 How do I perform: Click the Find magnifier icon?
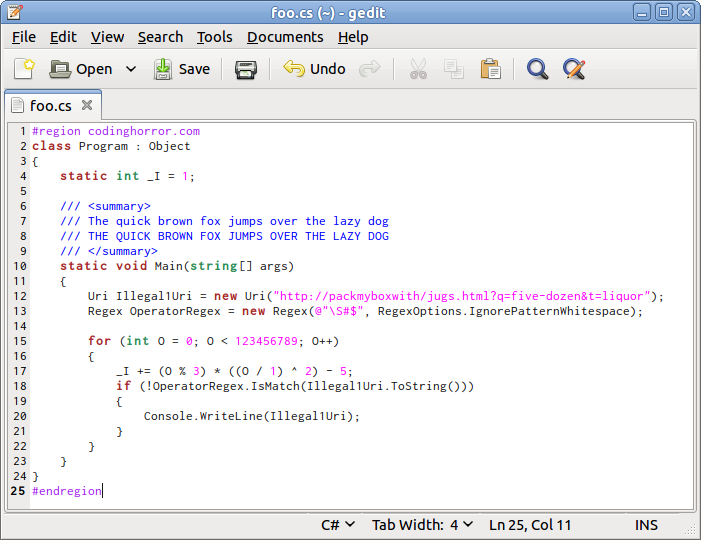click(537, 69)
